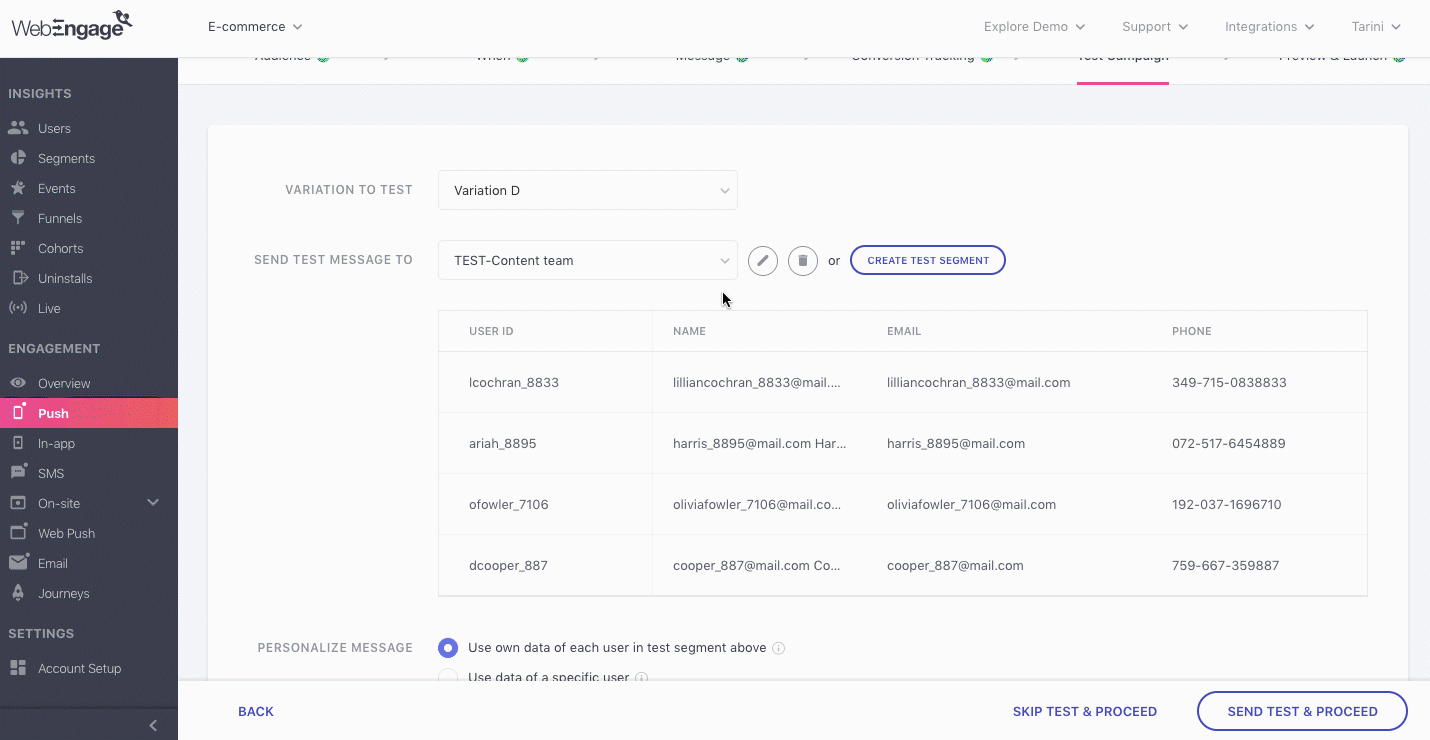The width and height of the screenshot is (1430, 740).
Task: Click the User ID column header
Action: [491, 331]
